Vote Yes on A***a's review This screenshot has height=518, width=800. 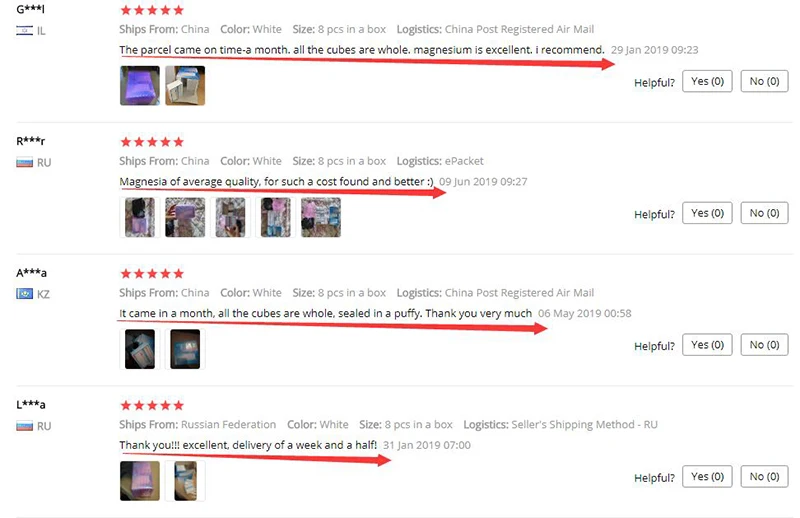(x=707, y=344)
